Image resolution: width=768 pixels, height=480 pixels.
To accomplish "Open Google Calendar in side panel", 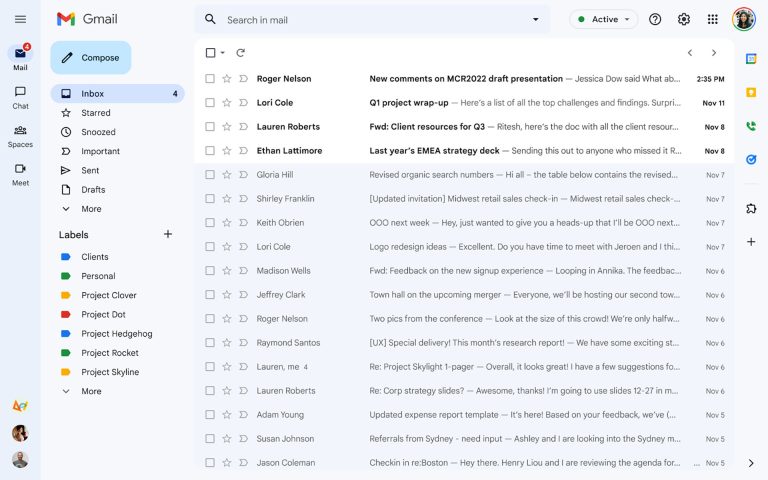I will coord(751,59).
